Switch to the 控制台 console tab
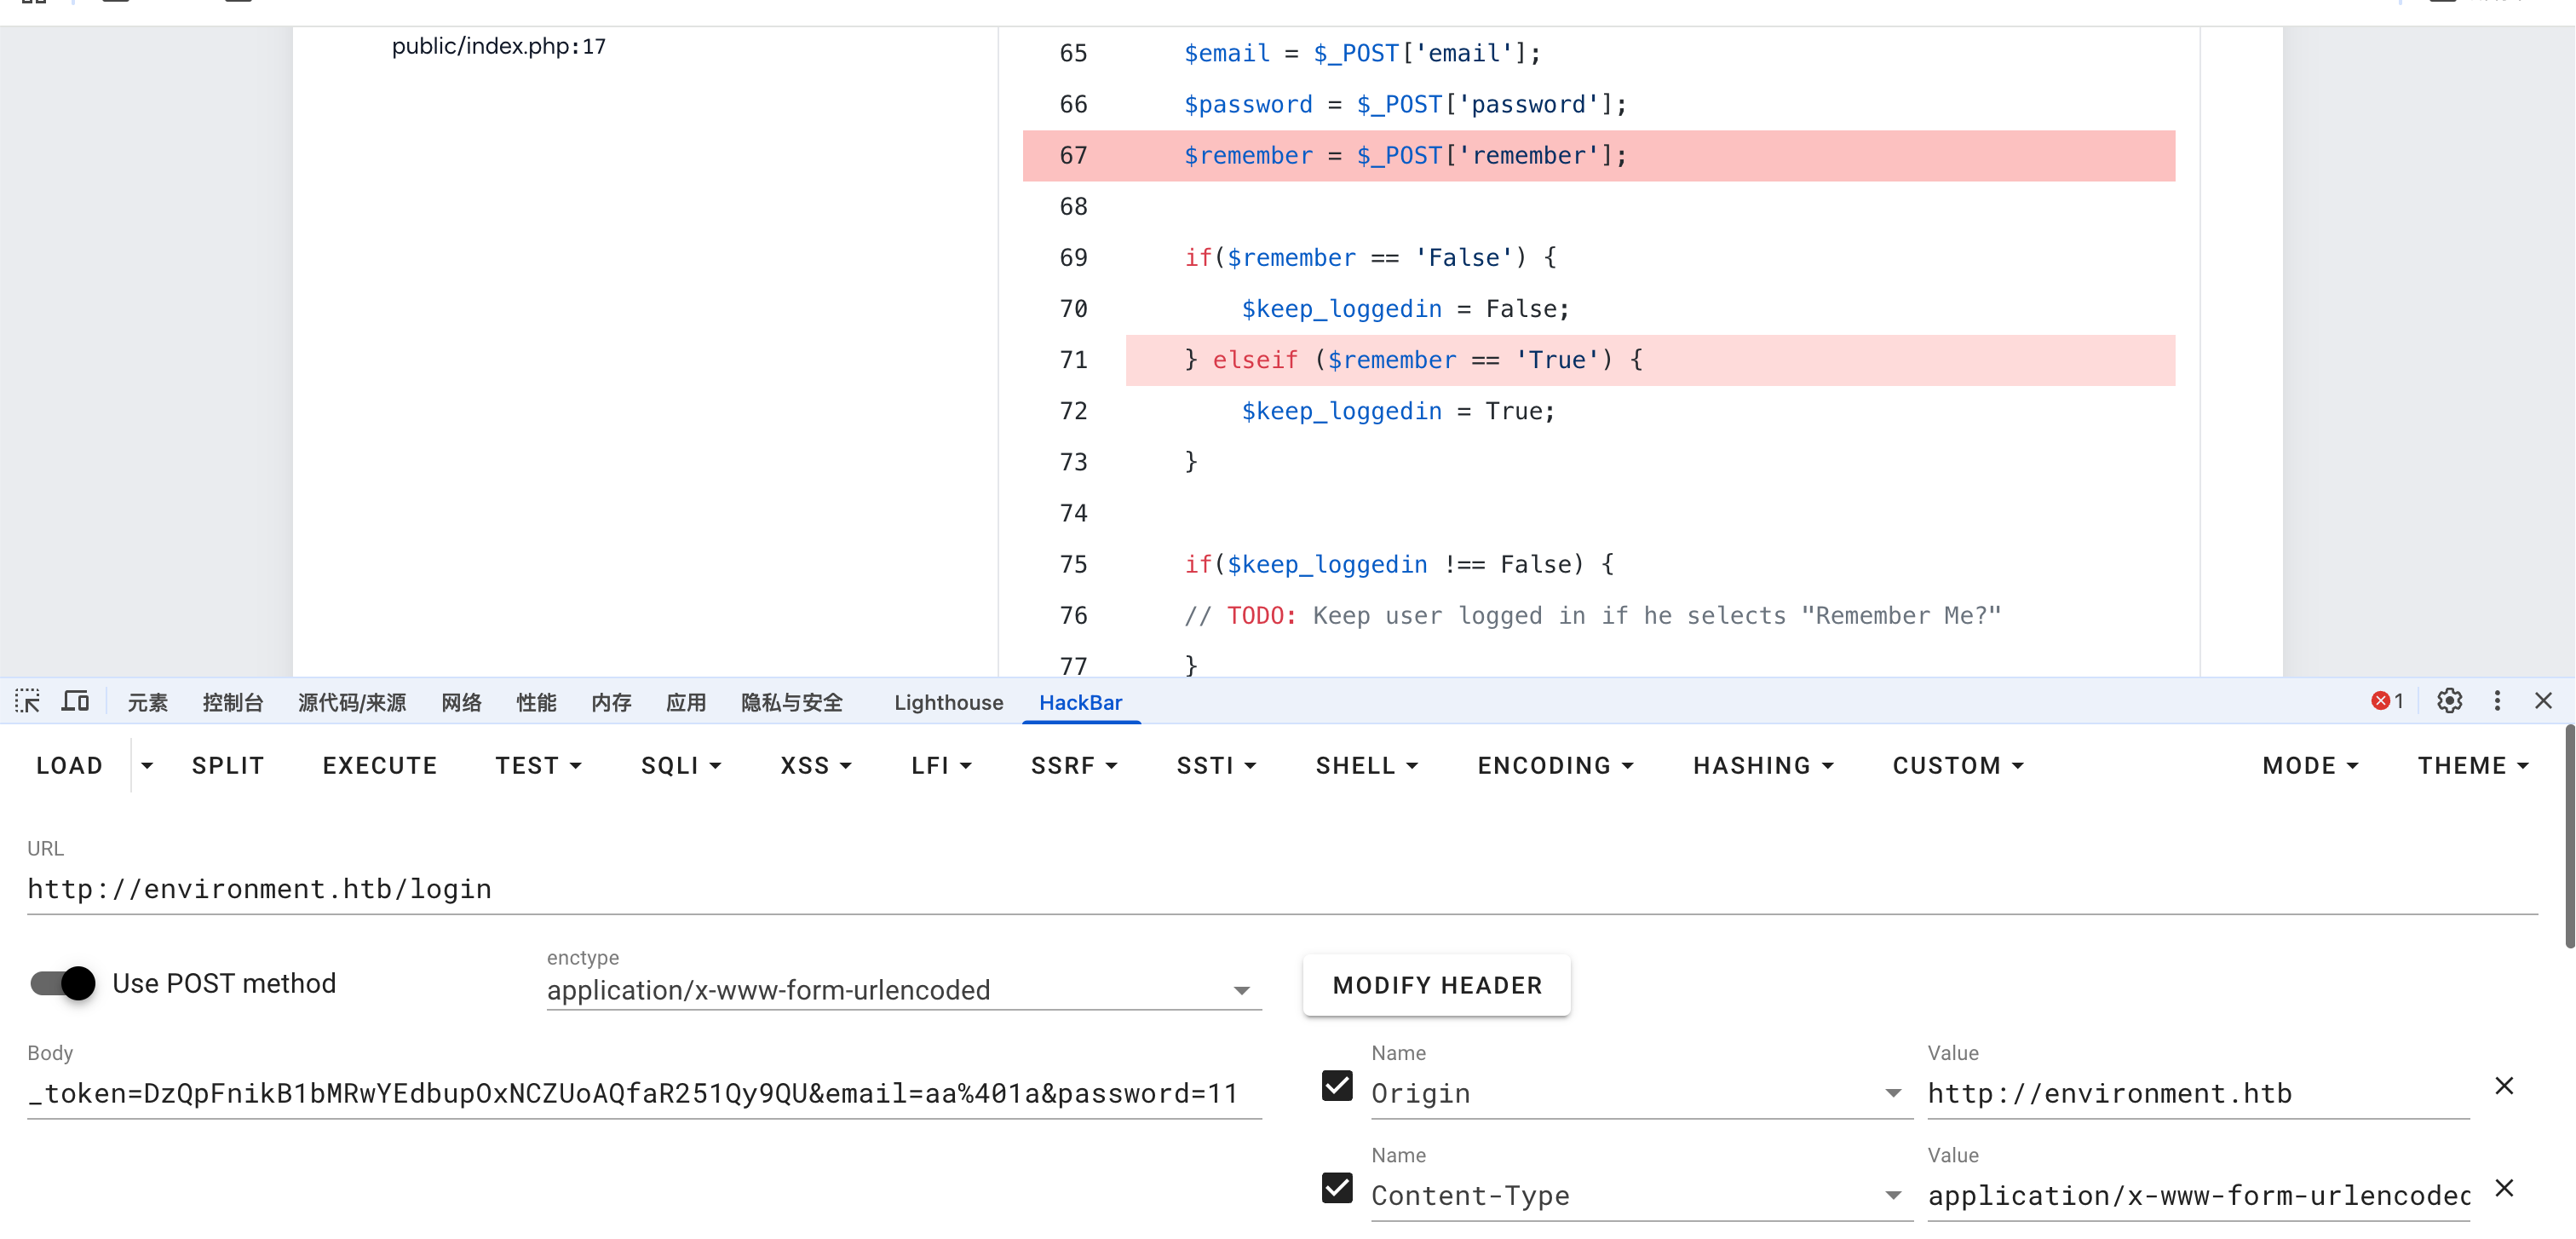2576x1239 pixels. pyautogui.click(x=232, y=702)
